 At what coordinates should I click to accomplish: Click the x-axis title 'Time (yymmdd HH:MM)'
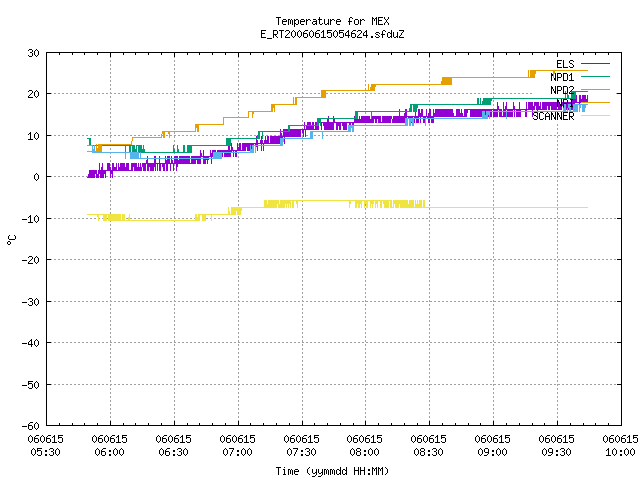[x=332, y=471]
